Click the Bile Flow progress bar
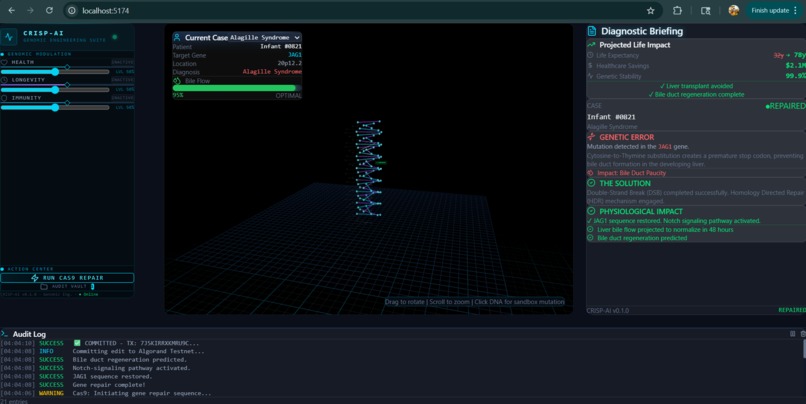The image size is (806, 404). 237,88
